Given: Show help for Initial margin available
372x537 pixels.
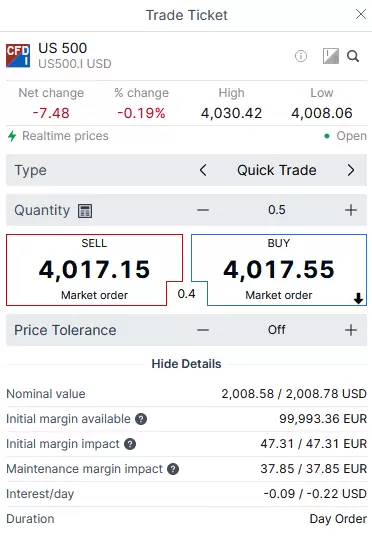Looking at the screenshot, I should point(141,419).
